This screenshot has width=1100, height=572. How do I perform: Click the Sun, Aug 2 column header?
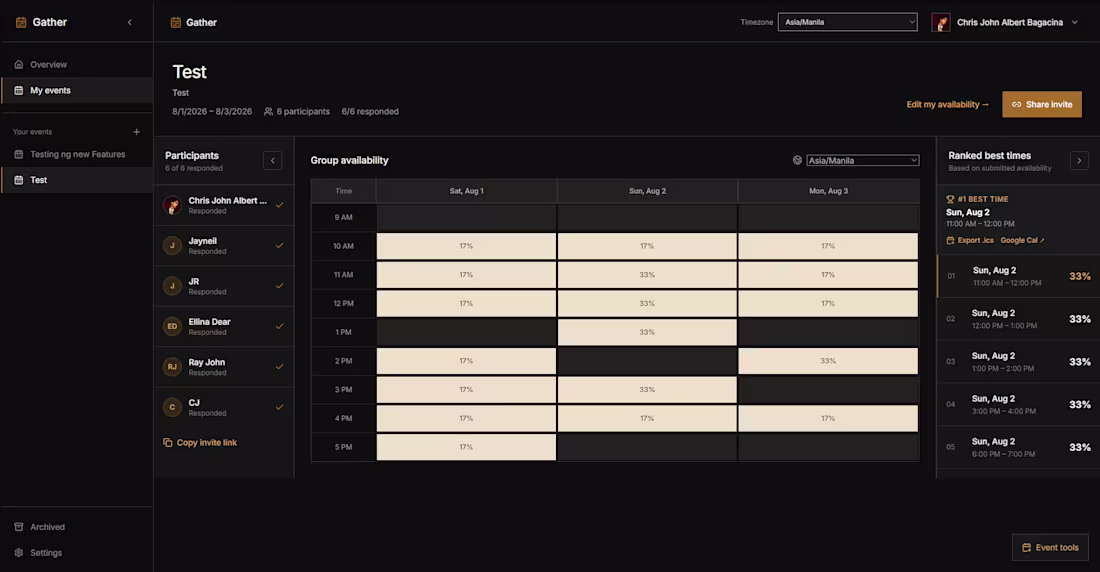coord(648,191)
